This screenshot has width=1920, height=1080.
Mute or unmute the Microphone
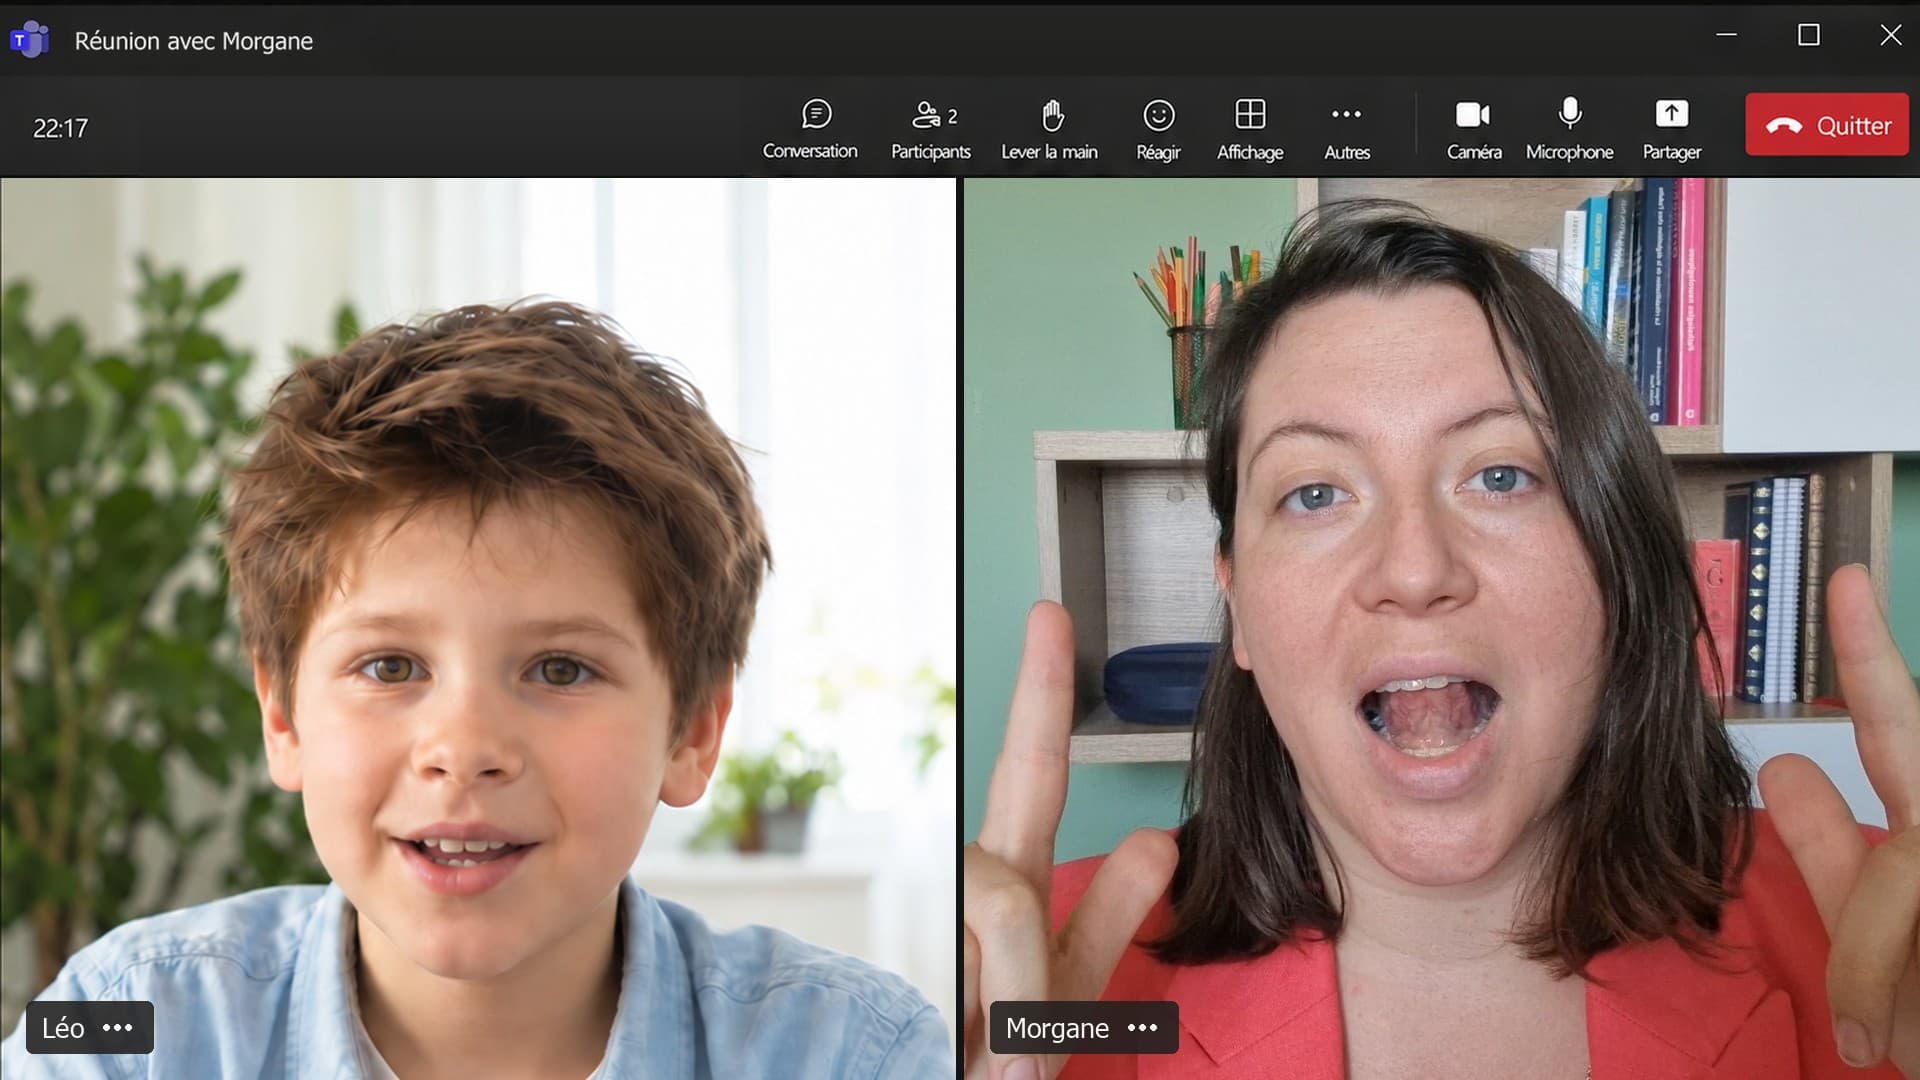1569,129
